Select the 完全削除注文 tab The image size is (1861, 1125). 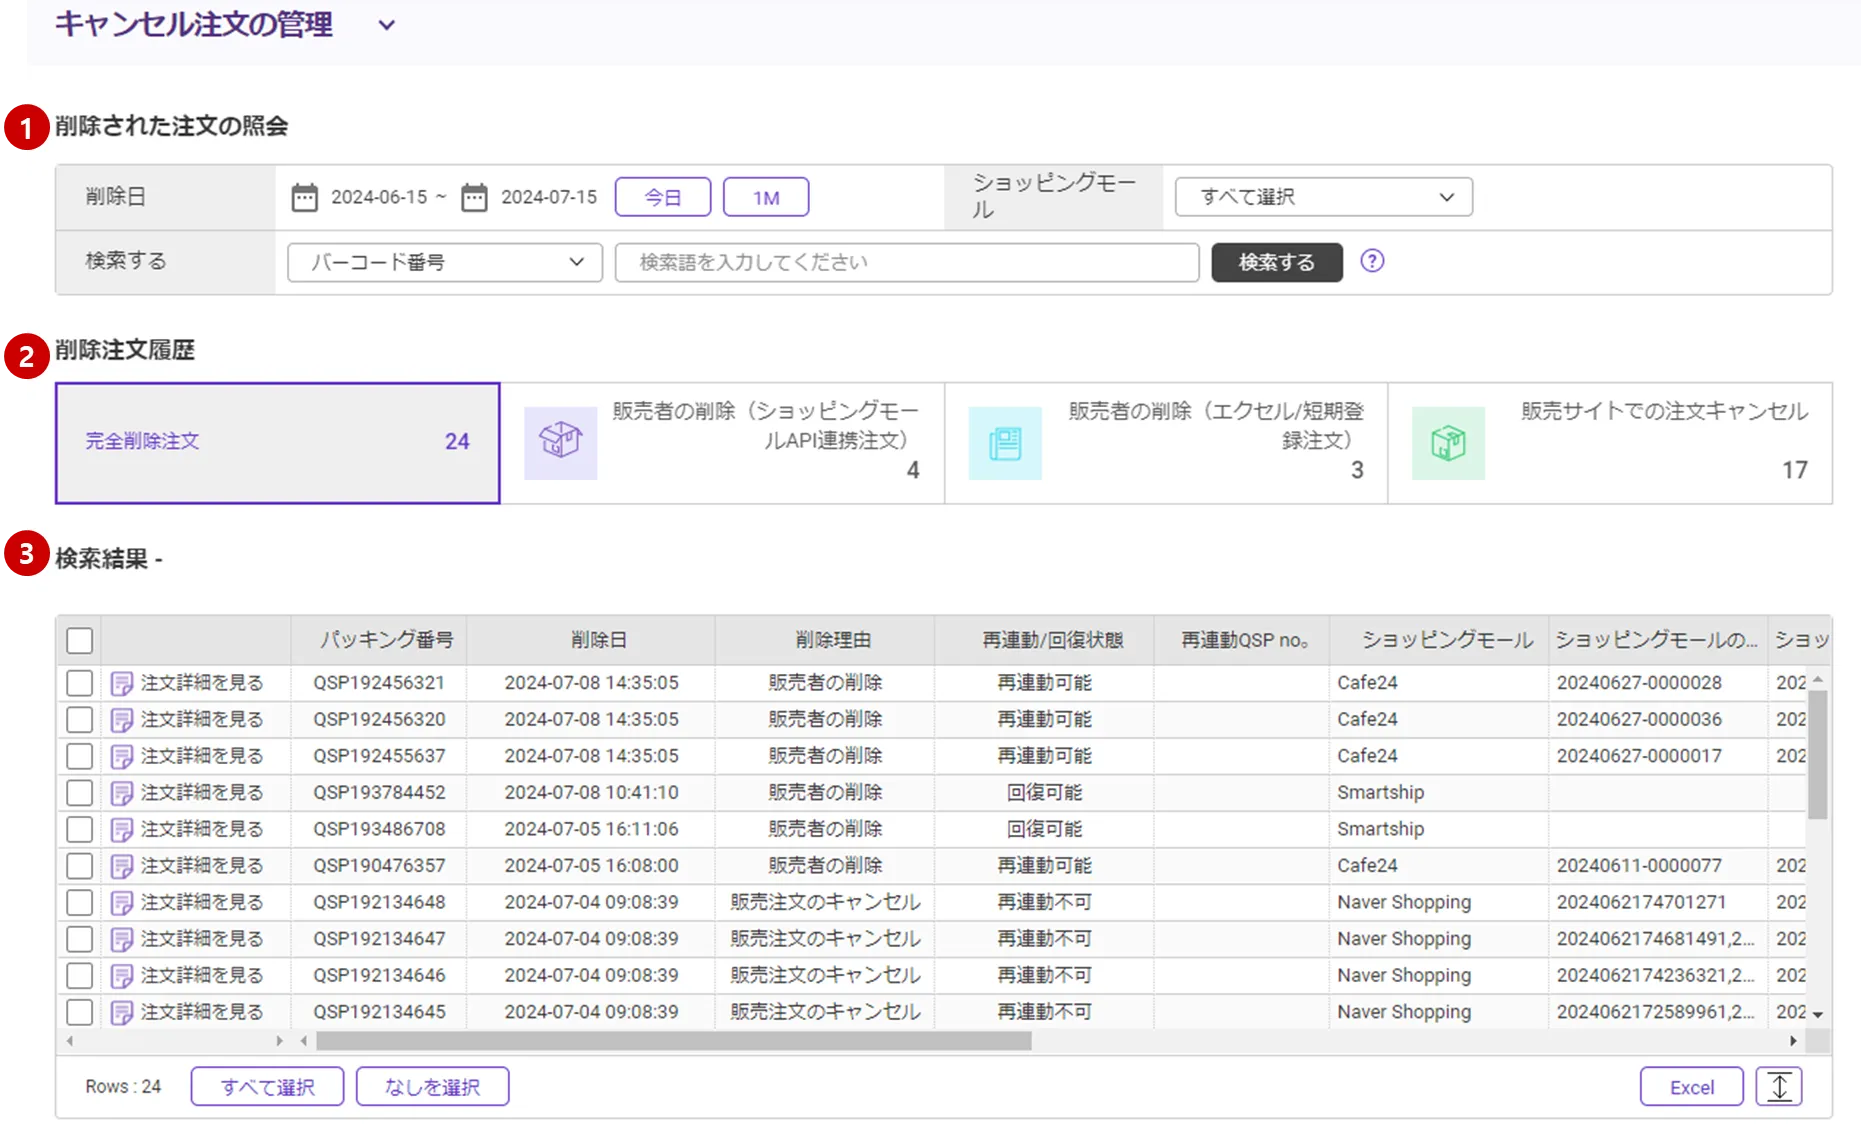click(x=277, y=442)
